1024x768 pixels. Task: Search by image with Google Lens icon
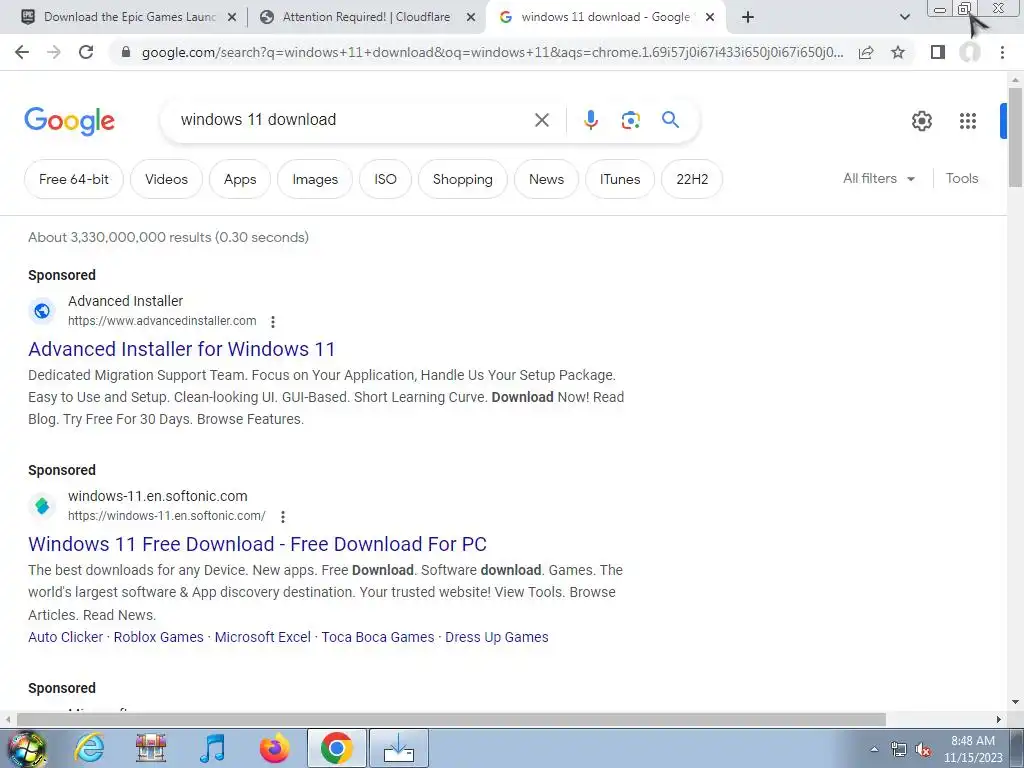click(x=630, y=120)
